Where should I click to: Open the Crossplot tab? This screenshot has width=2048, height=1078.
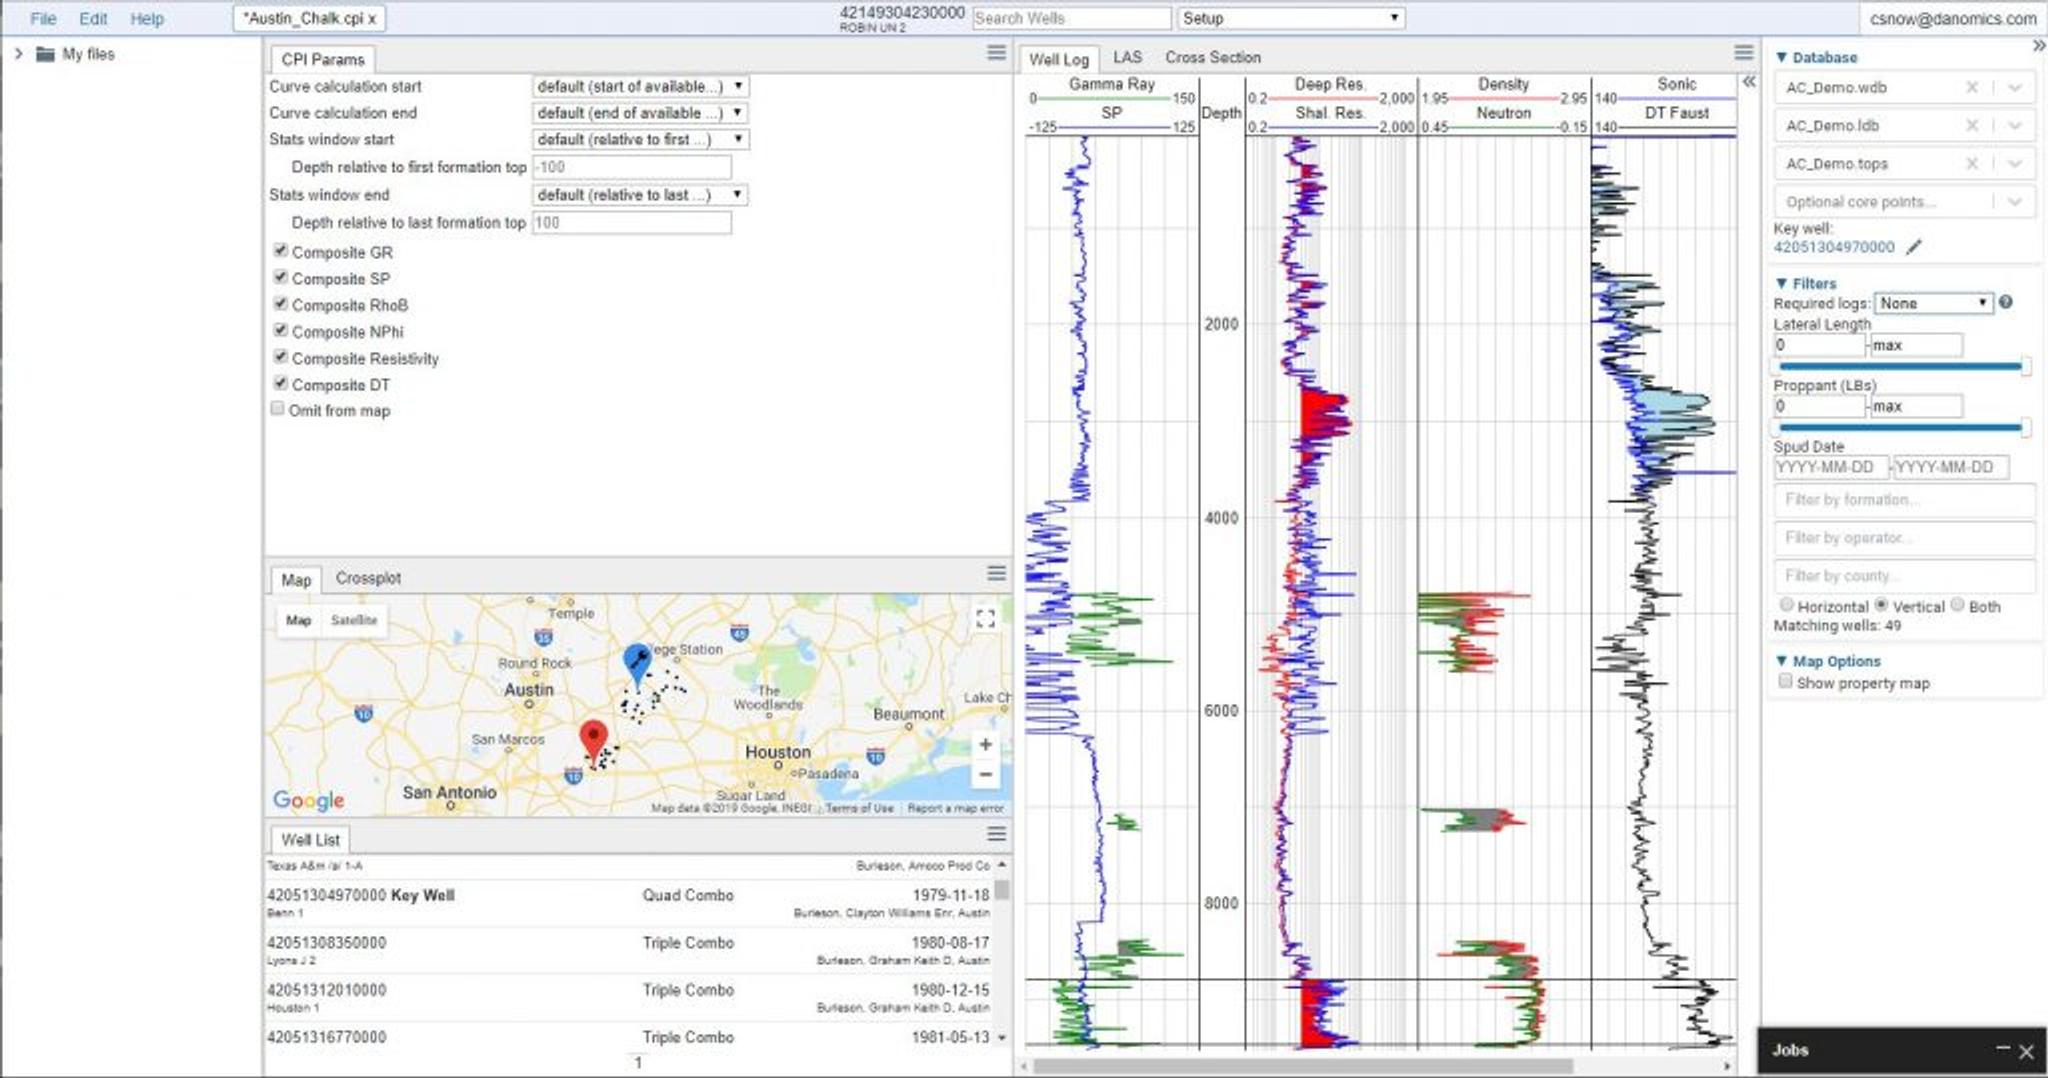(x=368, y=578)
